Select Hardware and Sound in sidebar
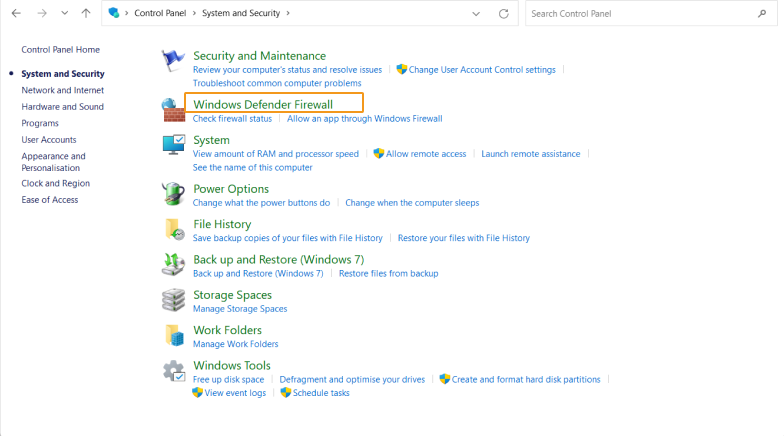This screenshot has height=436, width=784. click(62, 107)
